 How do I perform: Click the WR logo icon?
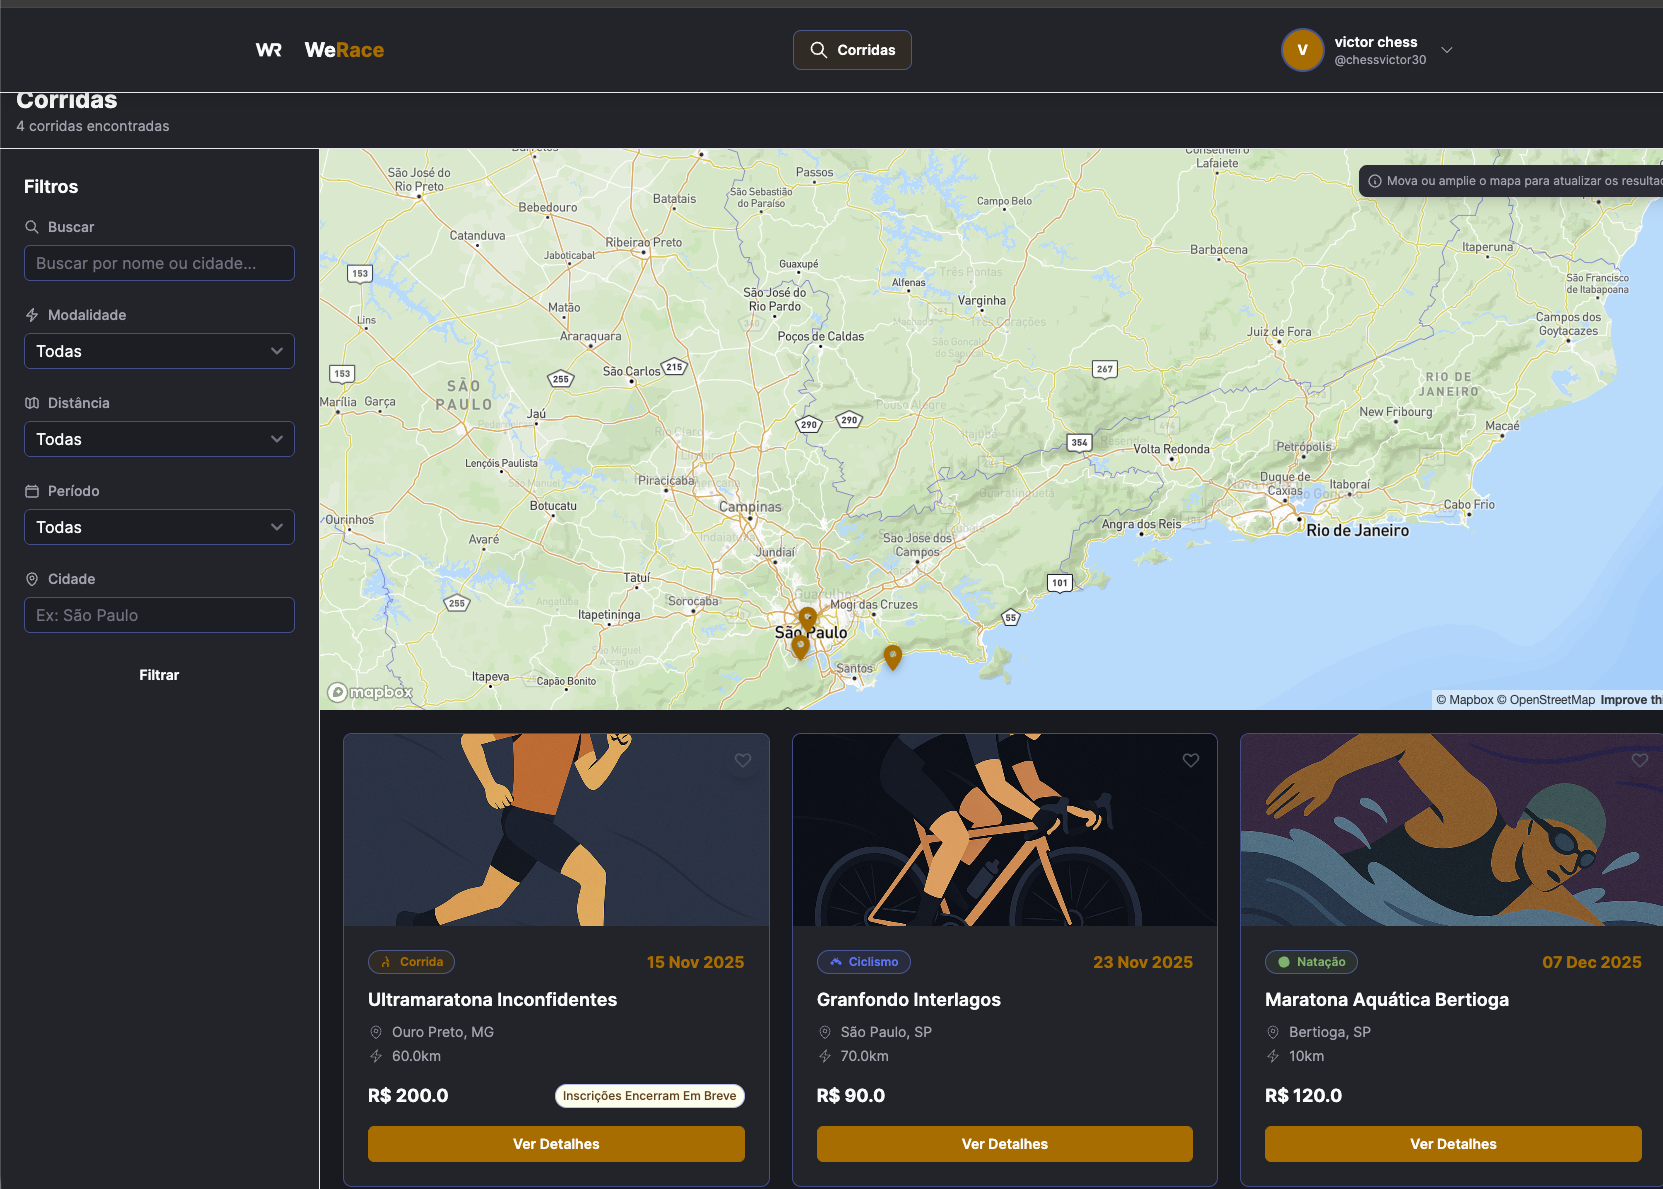point(268,50)
